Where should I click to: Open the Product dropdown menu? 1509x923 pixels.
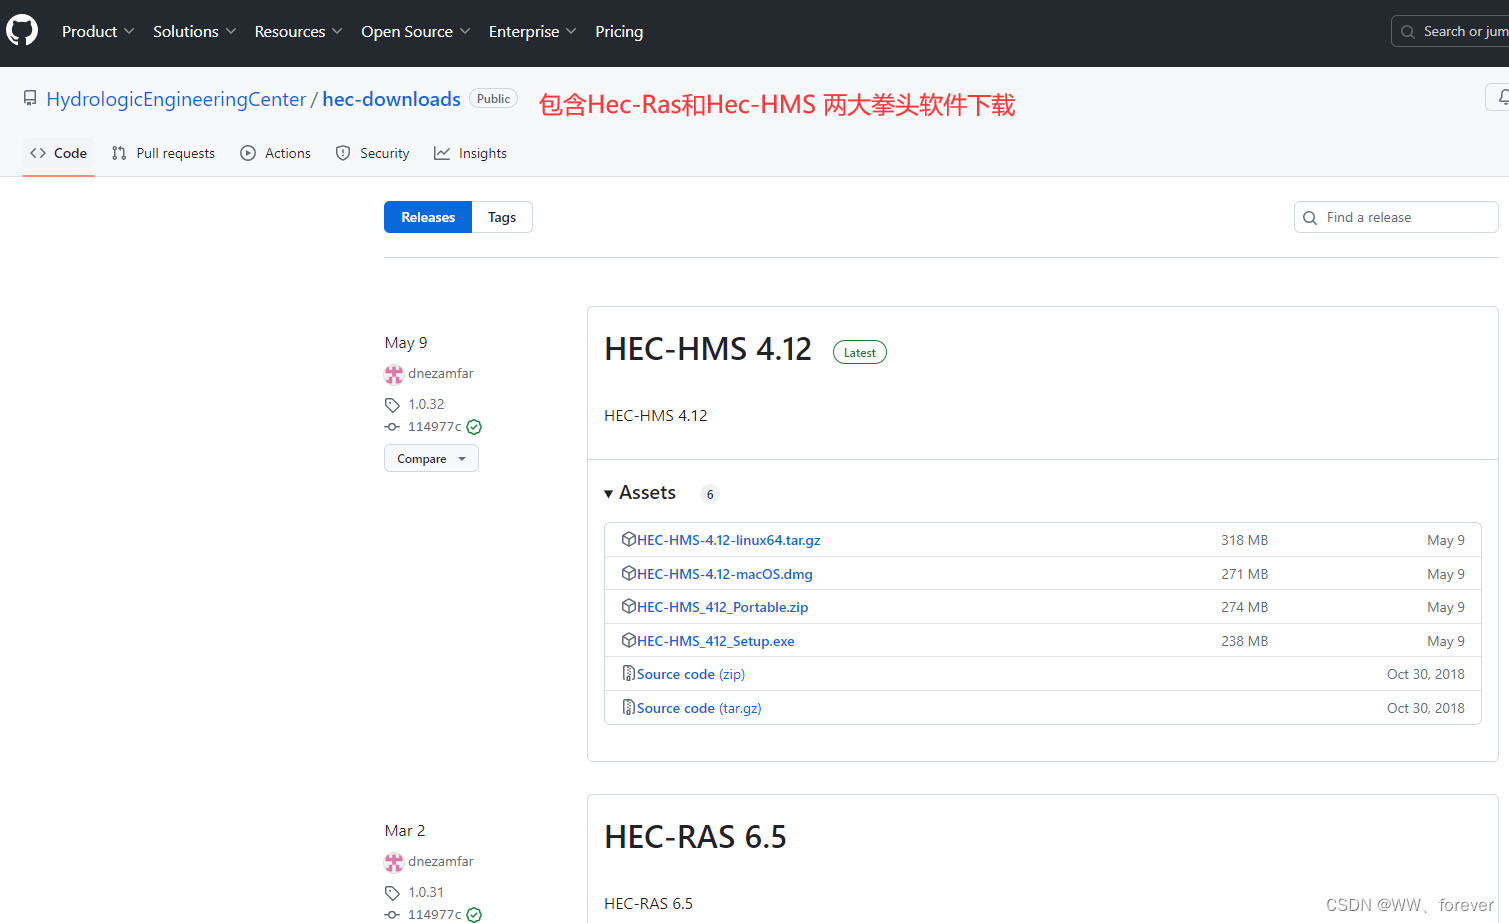tap(97, 31)
